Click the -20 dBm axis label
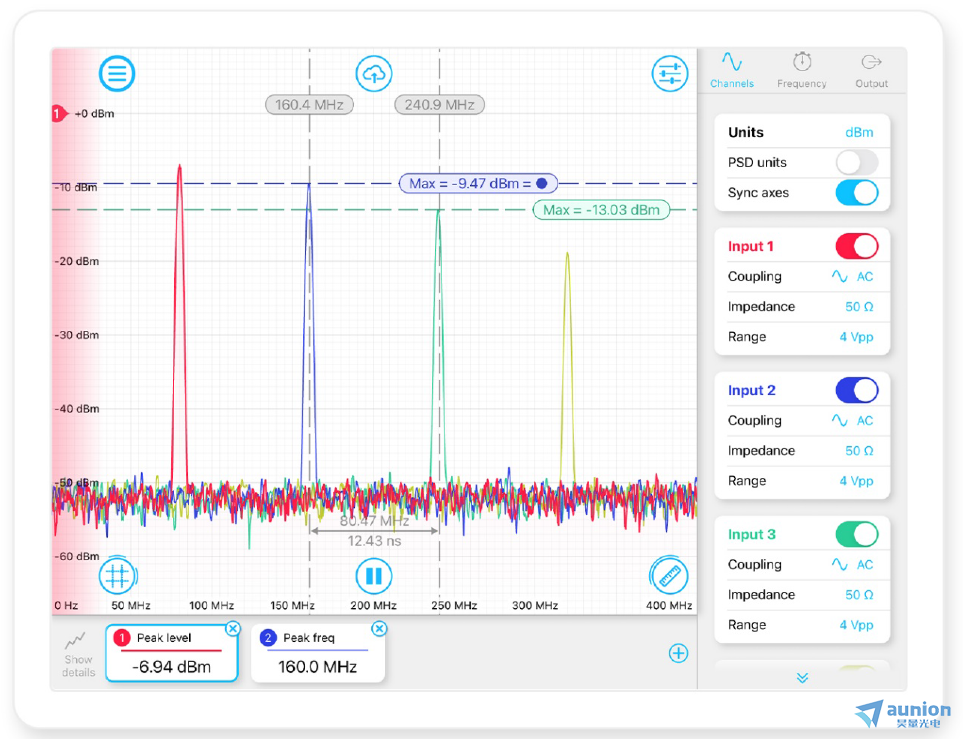This screenshot has height=739, width=963. [x=77, y=261]
